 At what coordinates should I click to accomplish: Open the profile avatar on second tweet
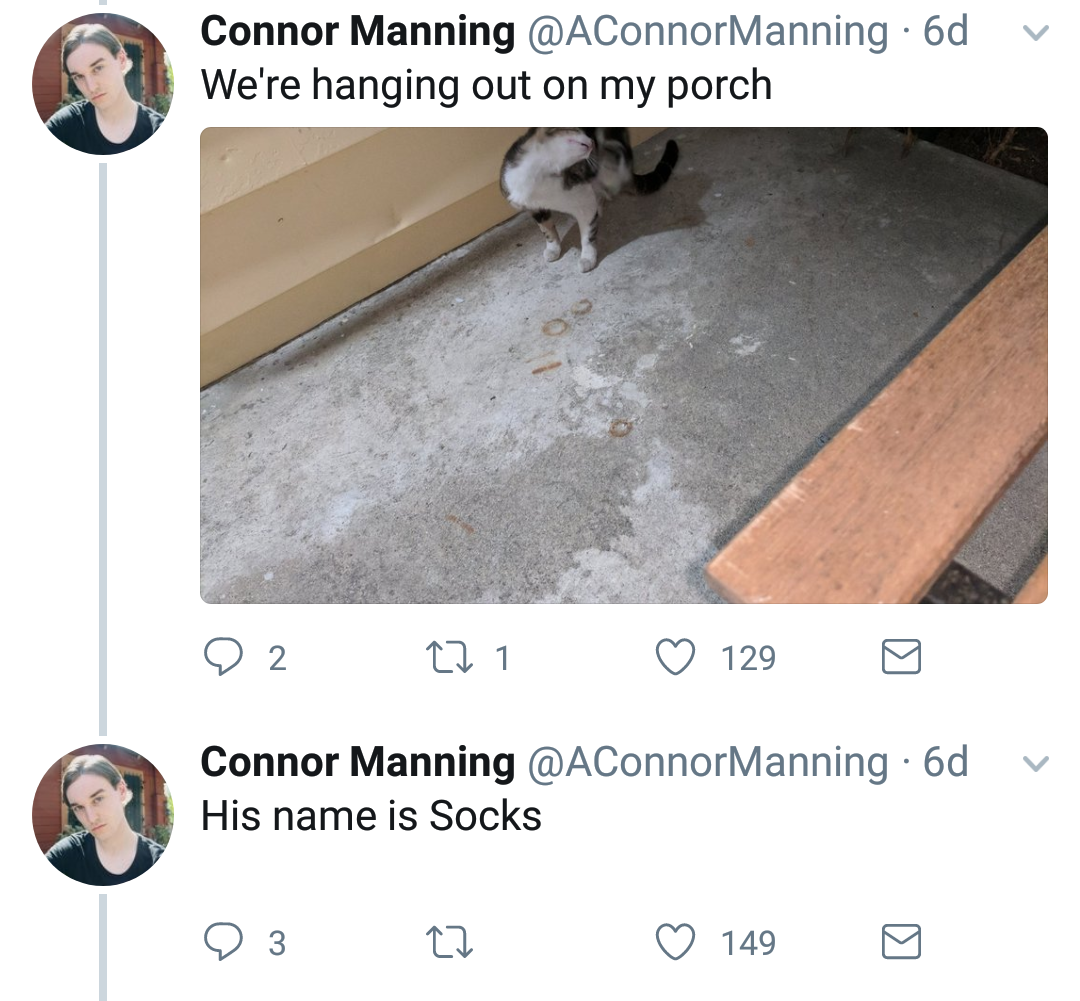pos(103,815)
